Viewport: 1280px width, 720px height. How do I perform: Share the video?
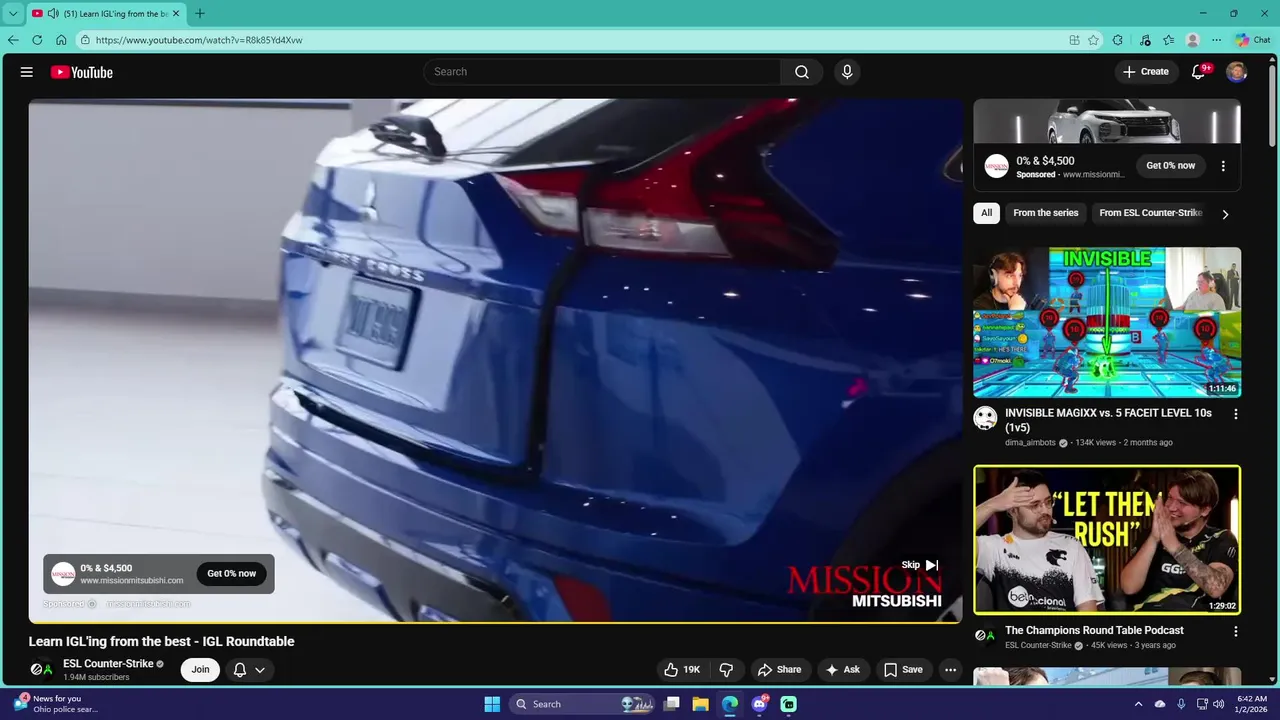click(779, 670)
